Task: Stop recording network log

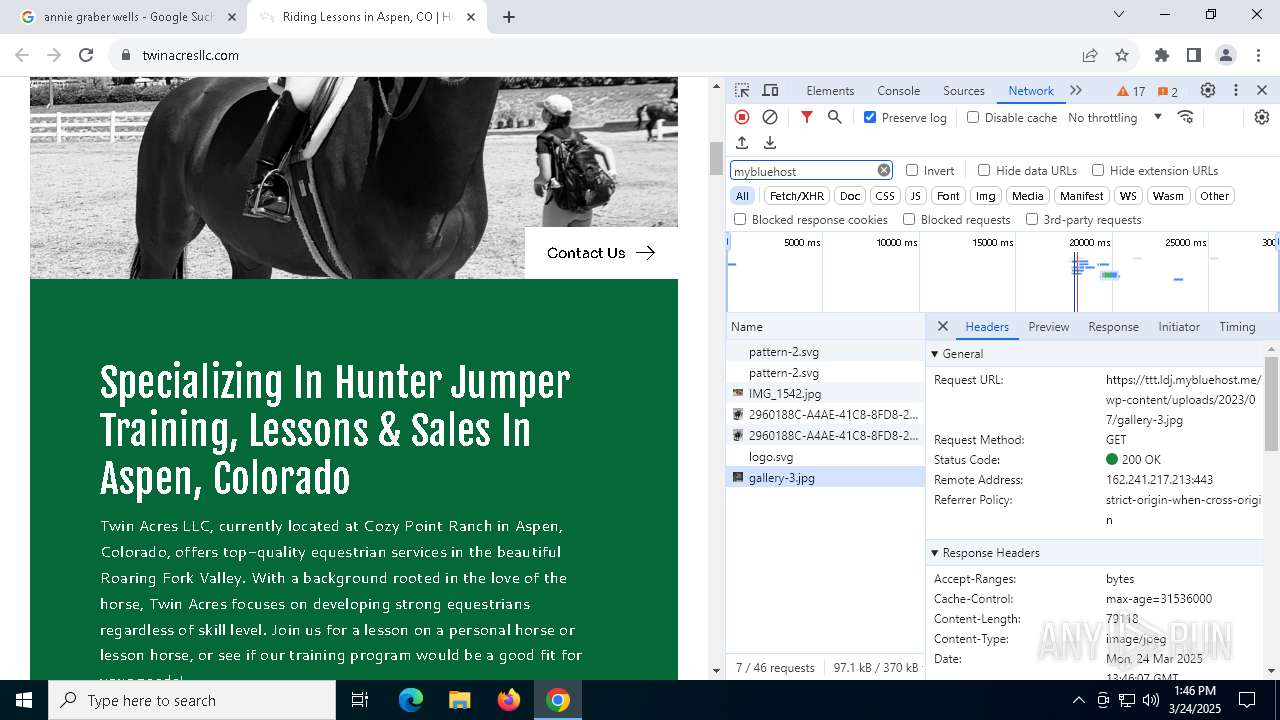Action: (742, 117)
